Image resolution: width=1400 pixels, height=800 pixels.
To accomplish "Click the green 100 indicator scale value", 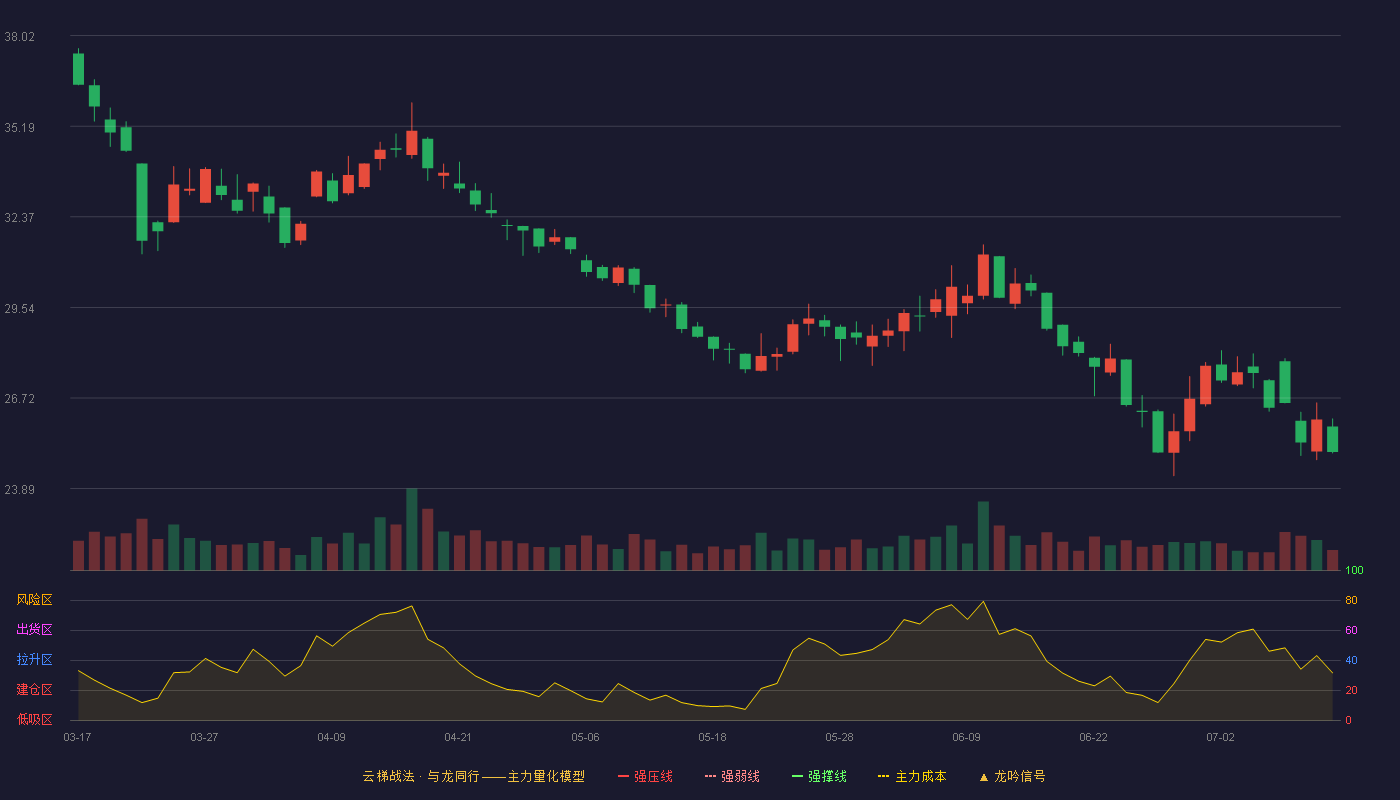I will point(1354,571).
